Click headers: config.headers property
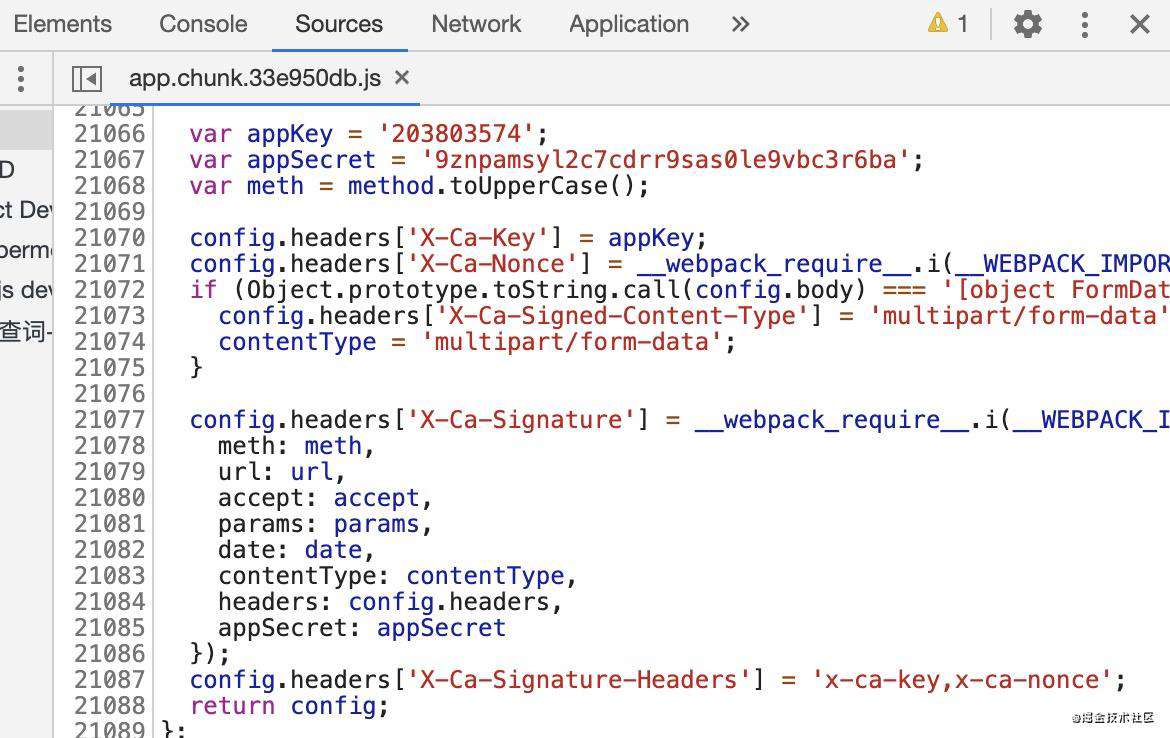 (390, 601)
